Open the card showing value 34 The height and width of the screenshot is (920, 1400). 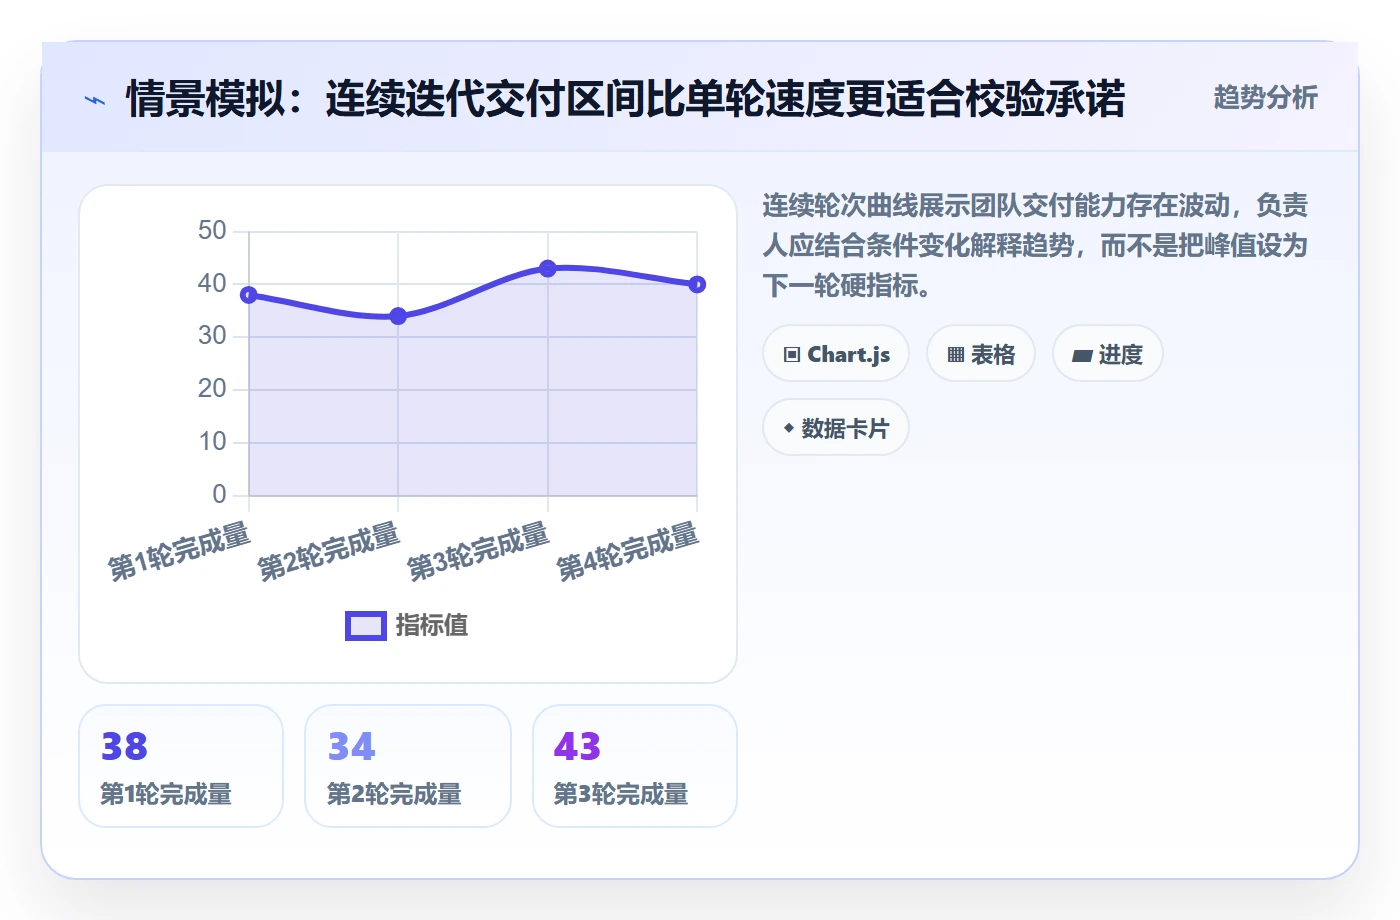[408, 766]
